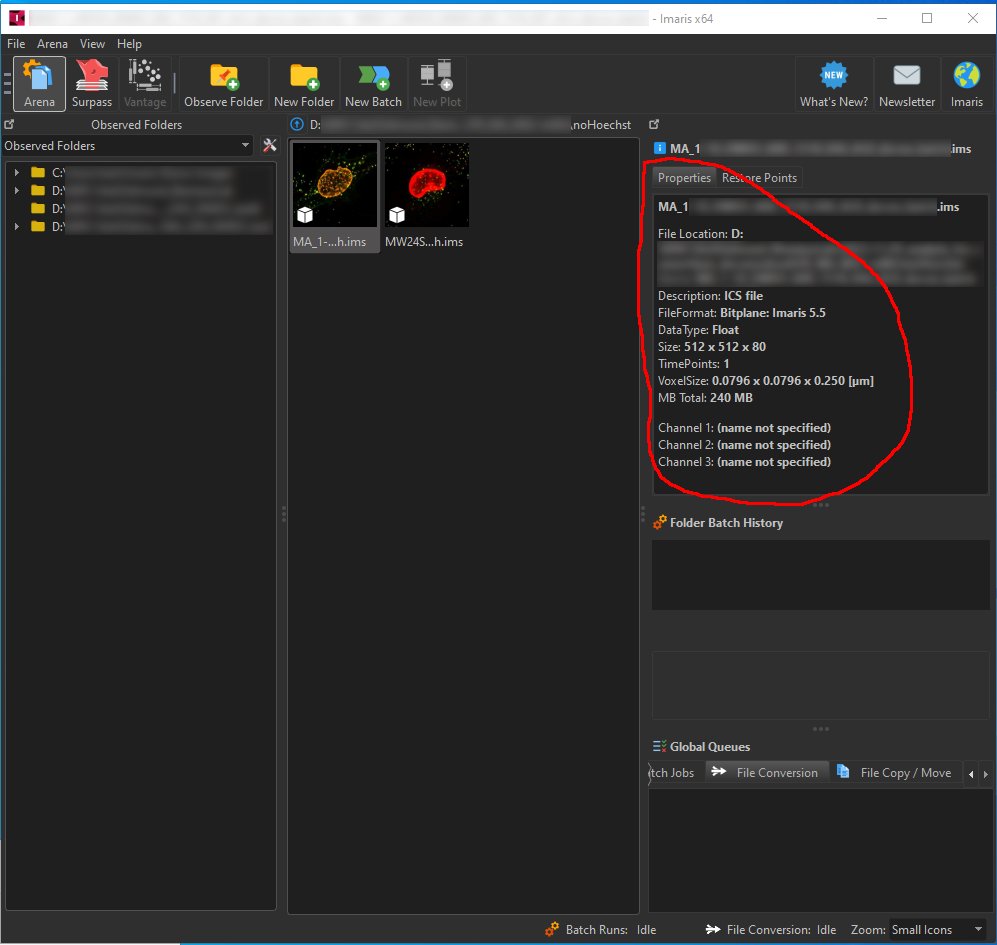The image size is (997, 945).
Task: Click the Global Queues icon
Action: click(659, 746)
